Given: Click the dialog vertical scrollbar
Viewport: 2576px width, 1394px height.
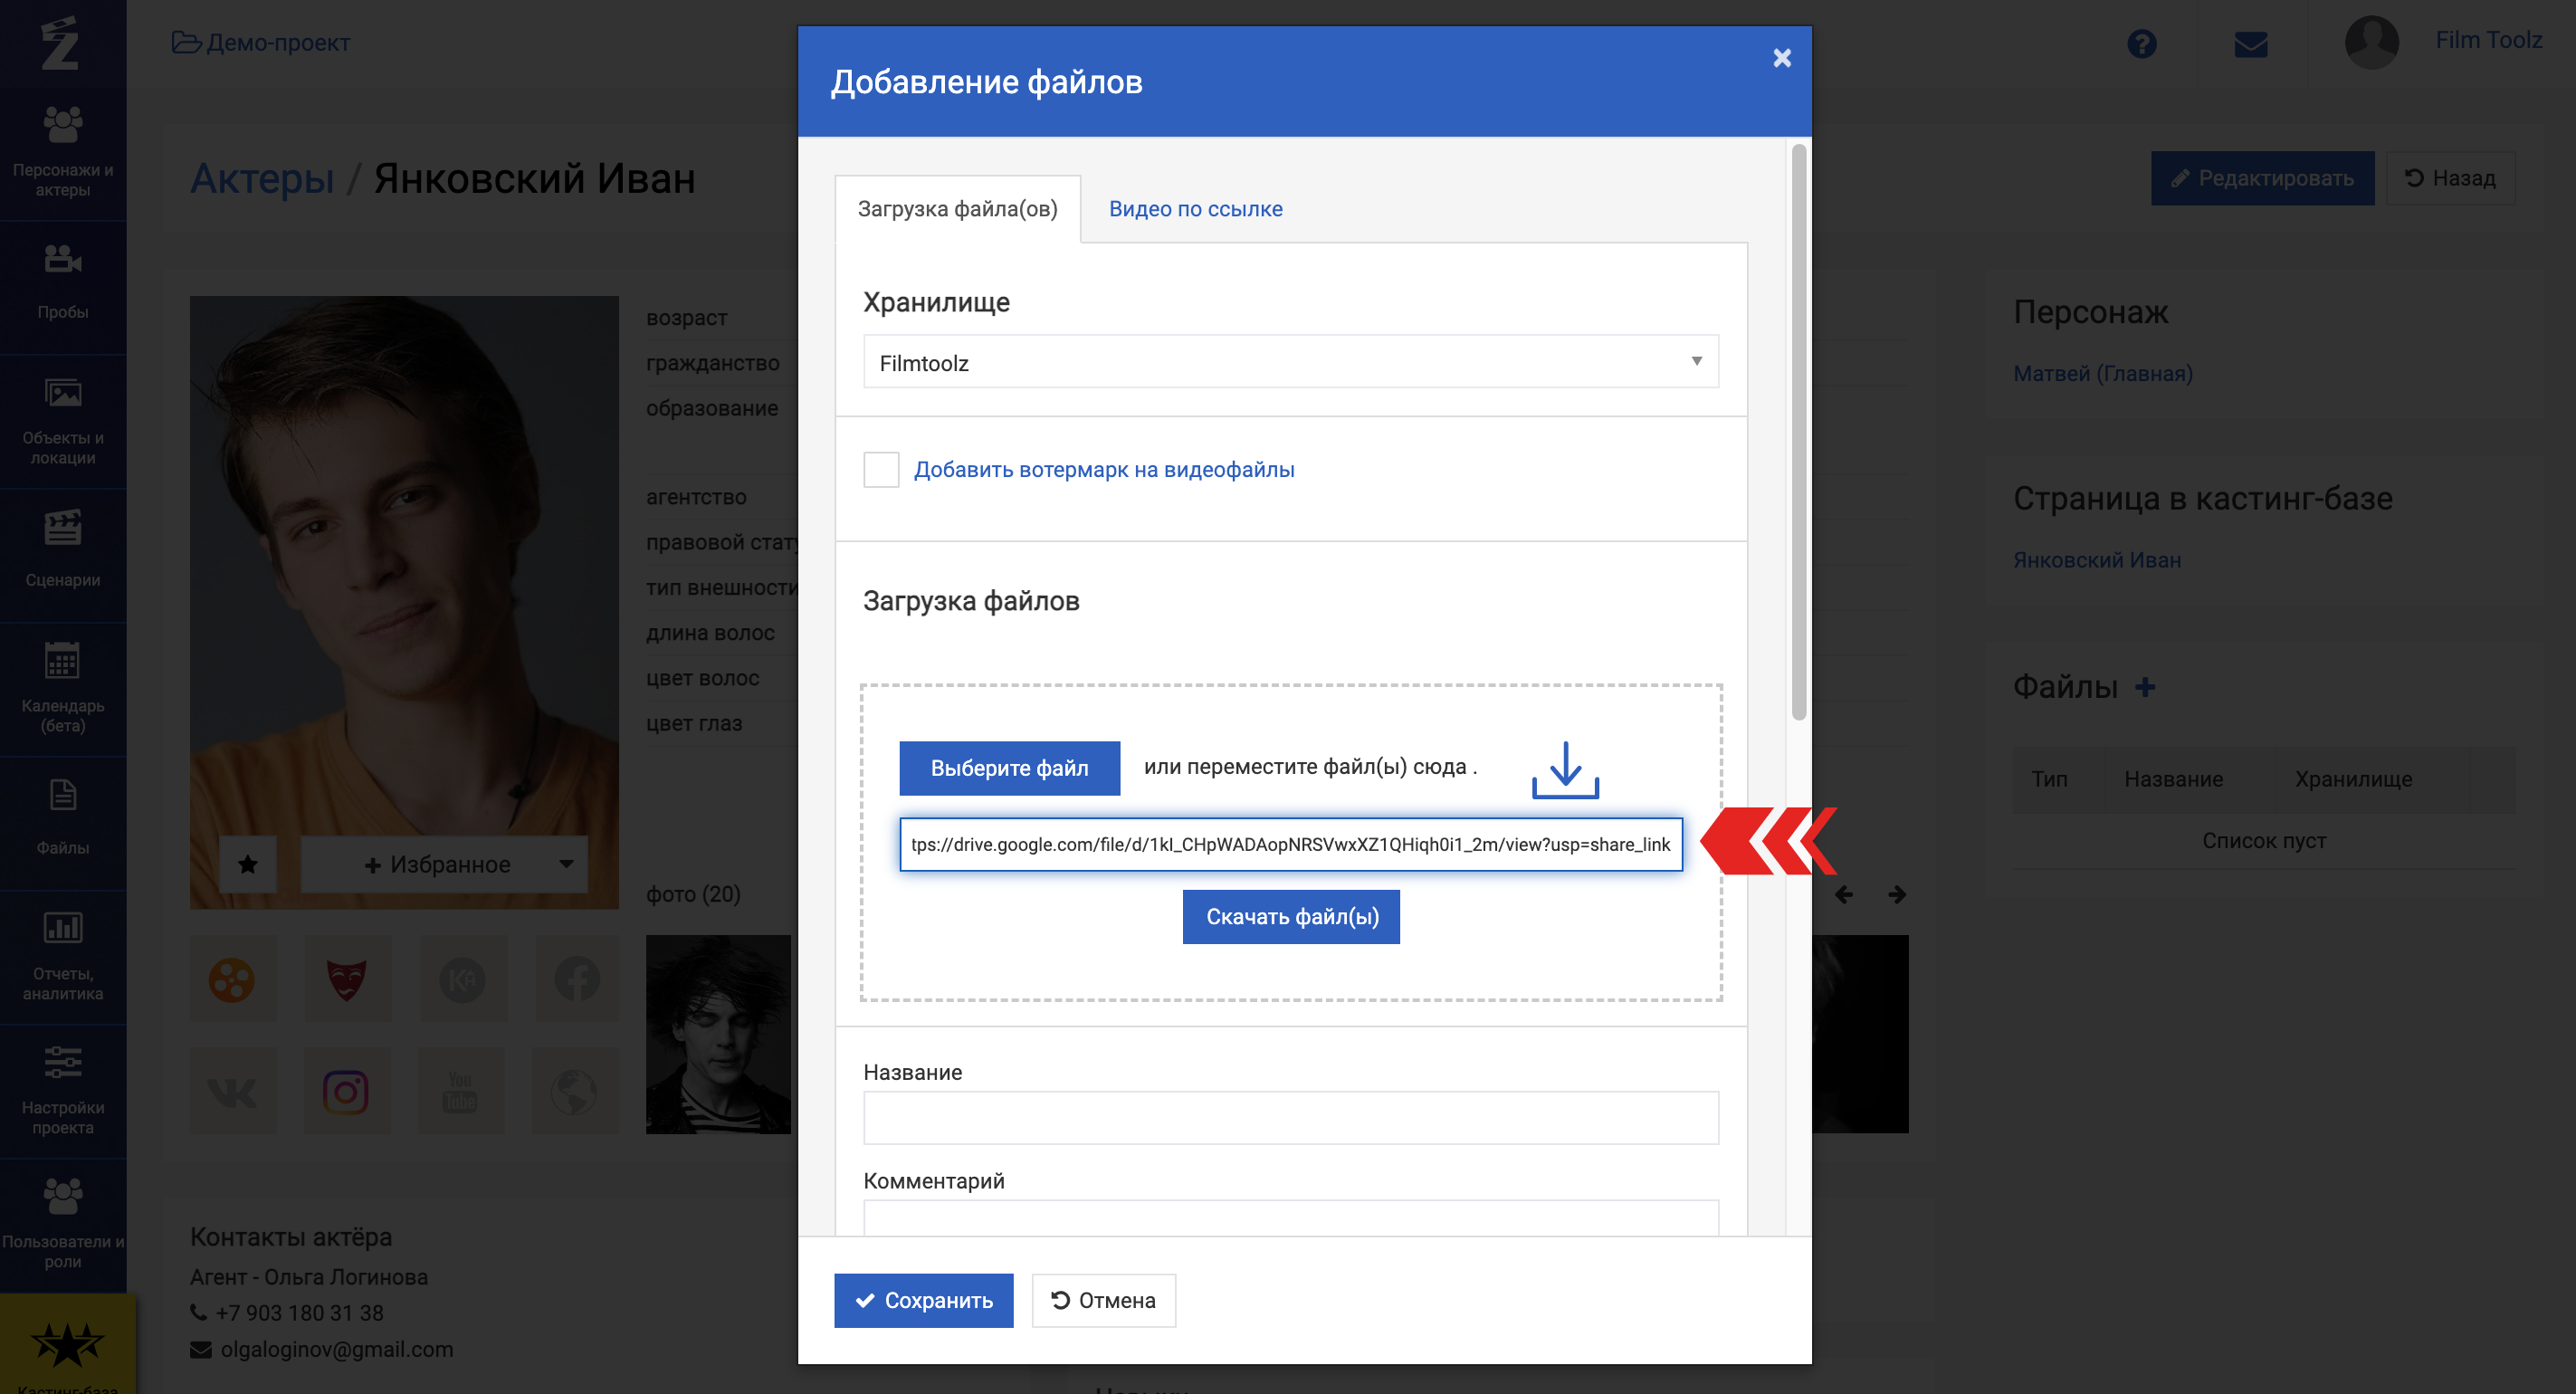Looking at the screenshot, I should pyautogui.click(x=1798, y=432).
